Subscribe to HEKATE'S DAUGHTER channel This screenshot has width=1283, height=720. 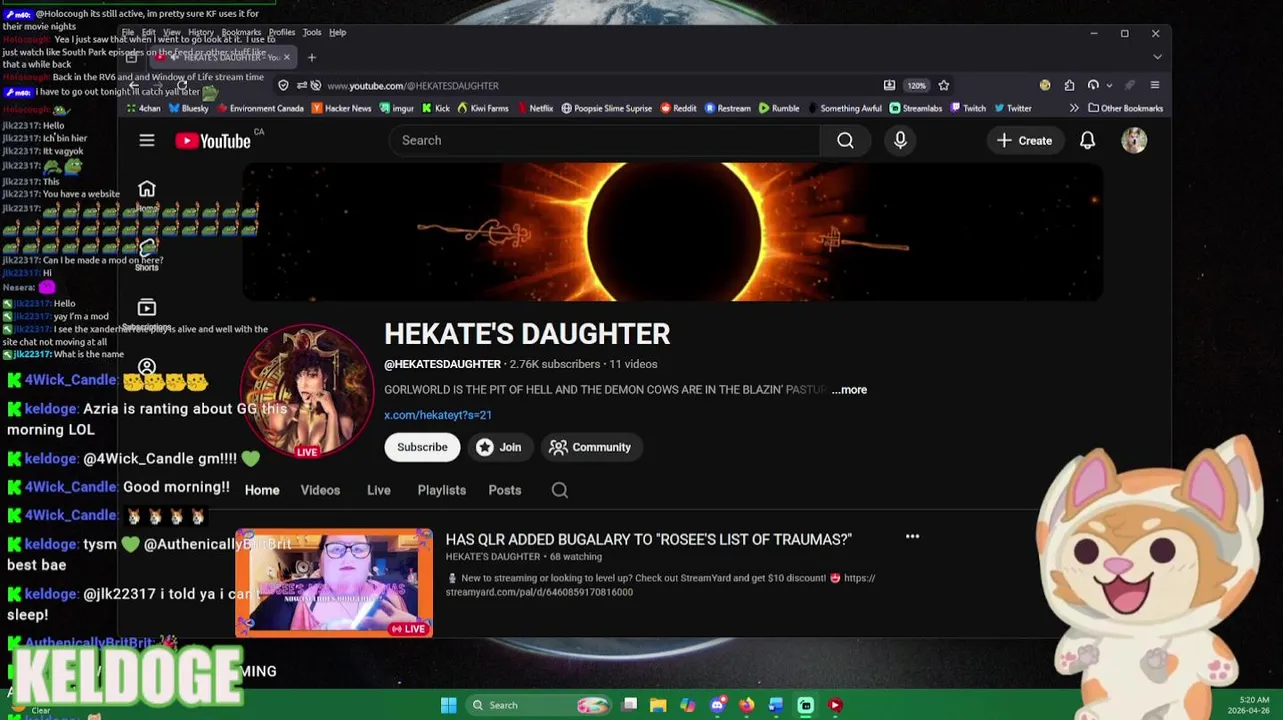tap(422, 447)
